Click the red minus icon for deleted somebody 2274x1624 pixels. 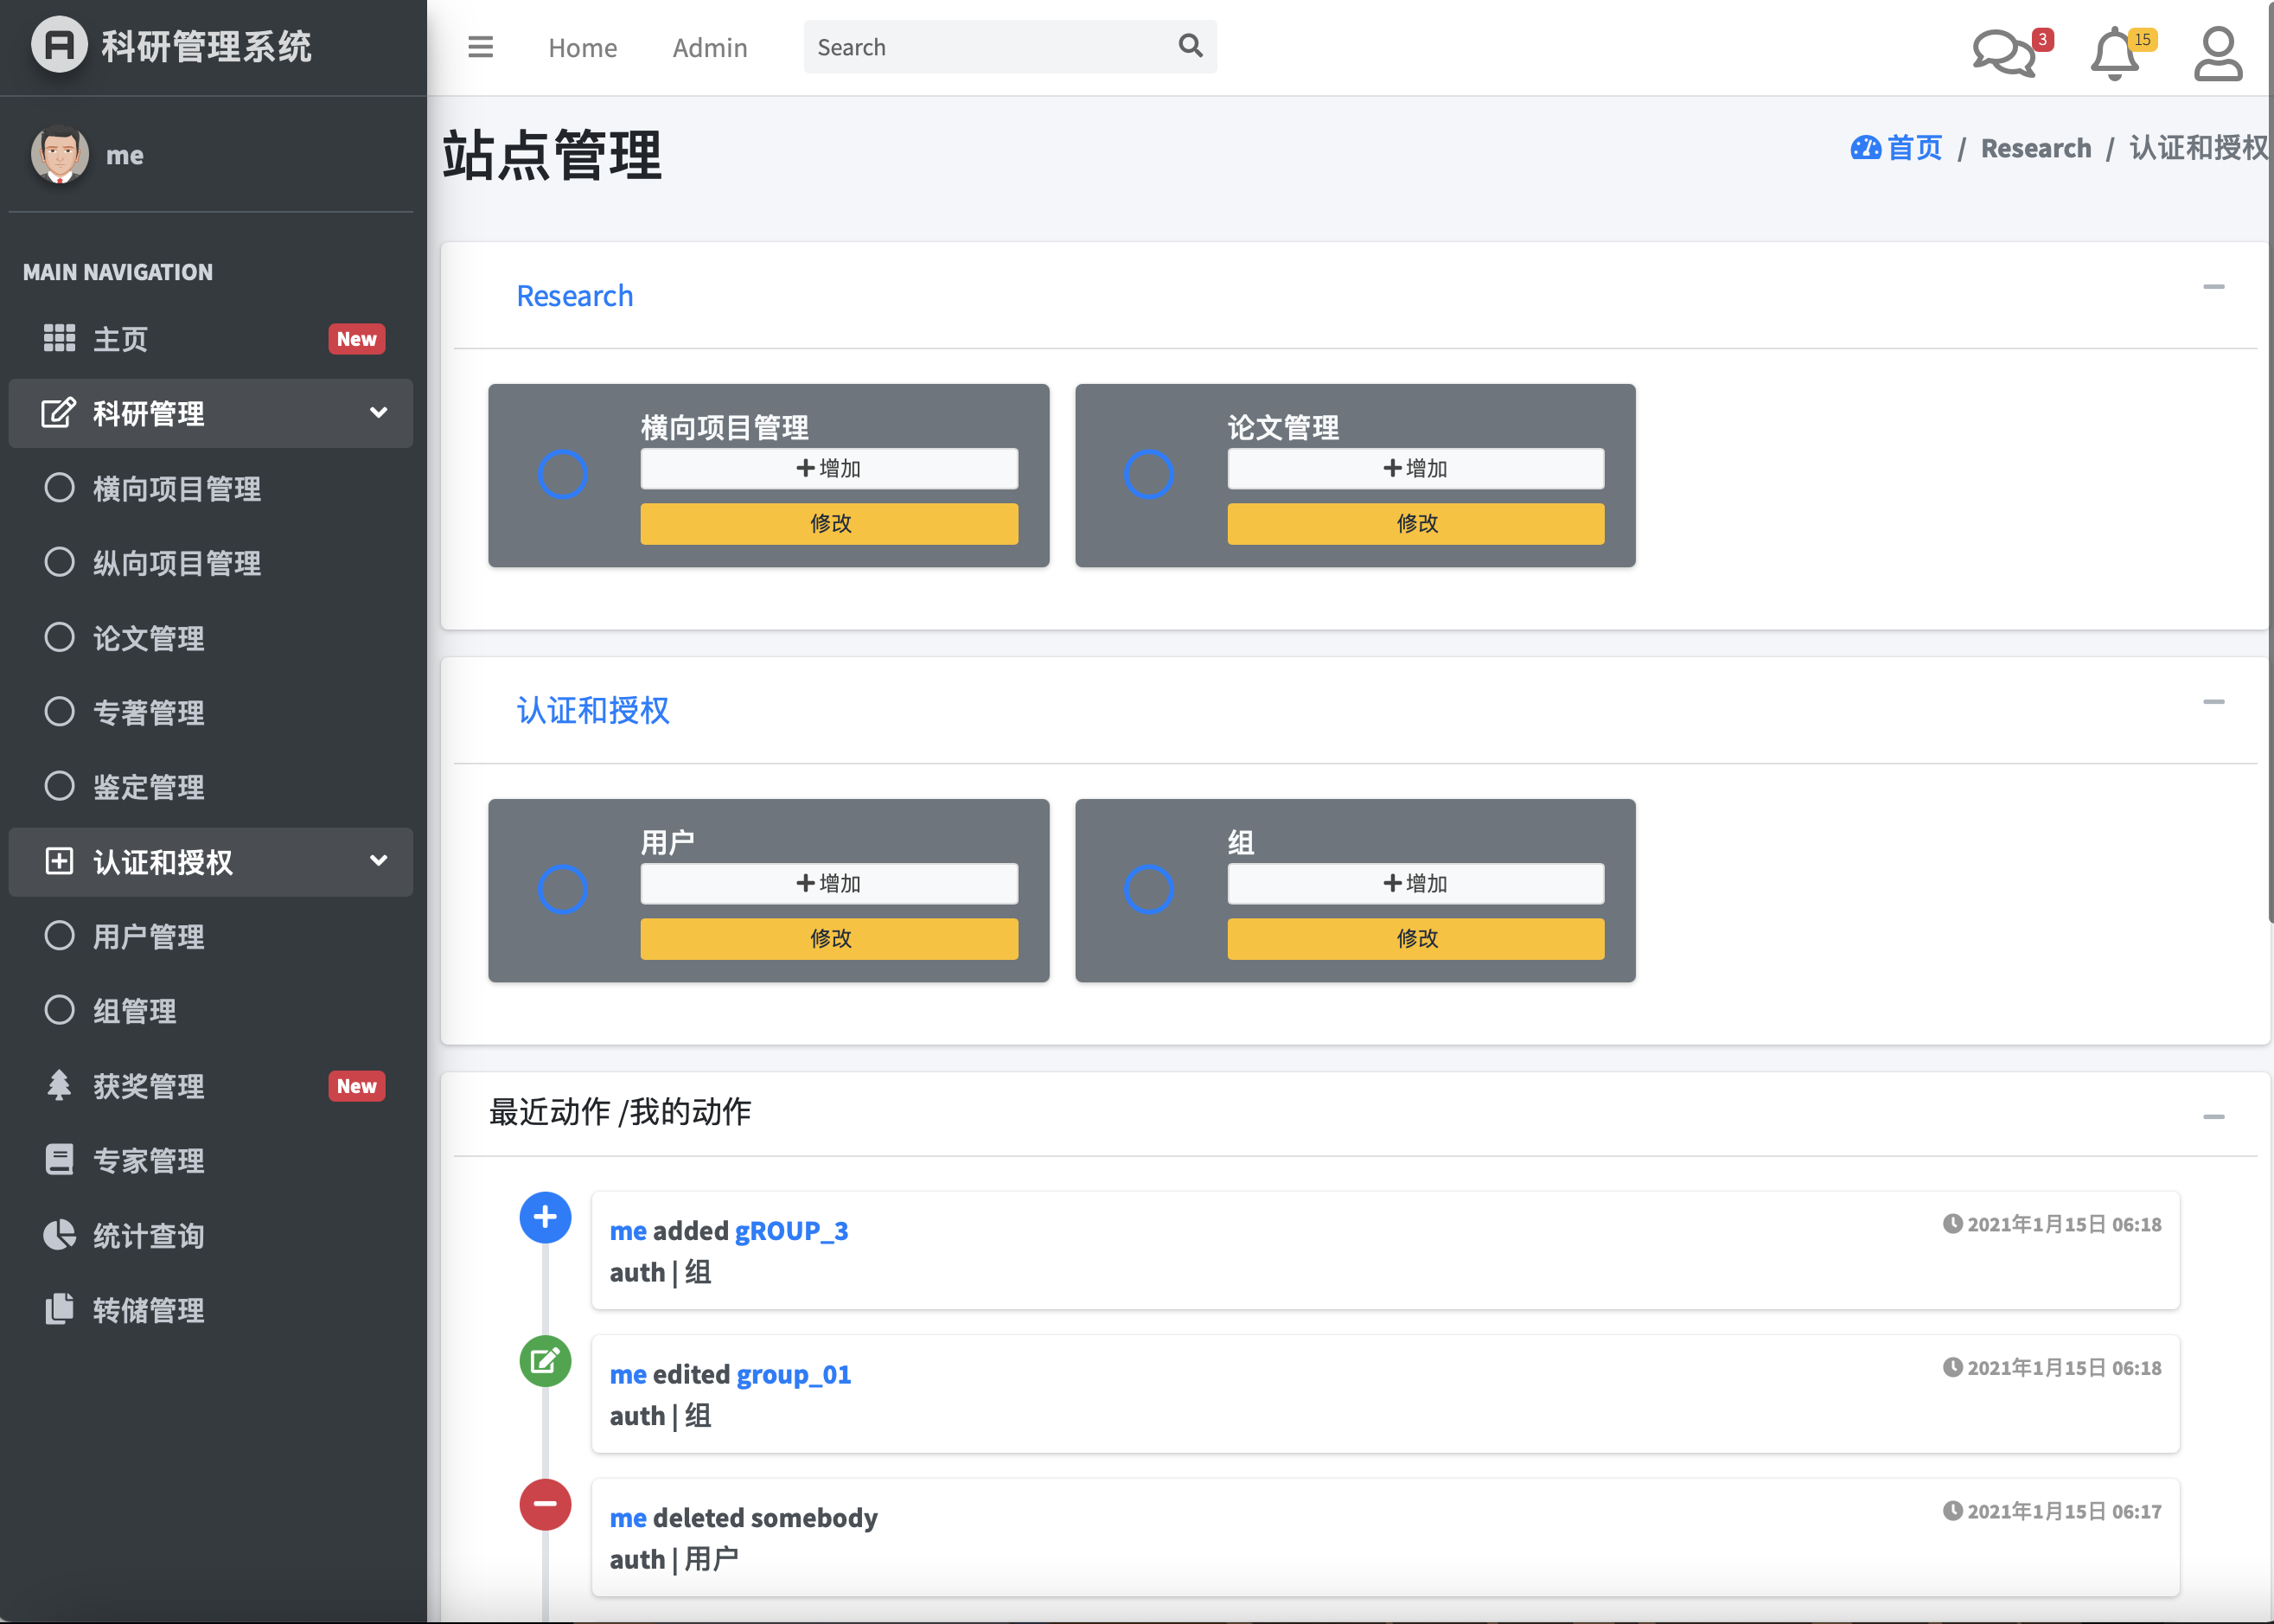[x=545, y=1504]
